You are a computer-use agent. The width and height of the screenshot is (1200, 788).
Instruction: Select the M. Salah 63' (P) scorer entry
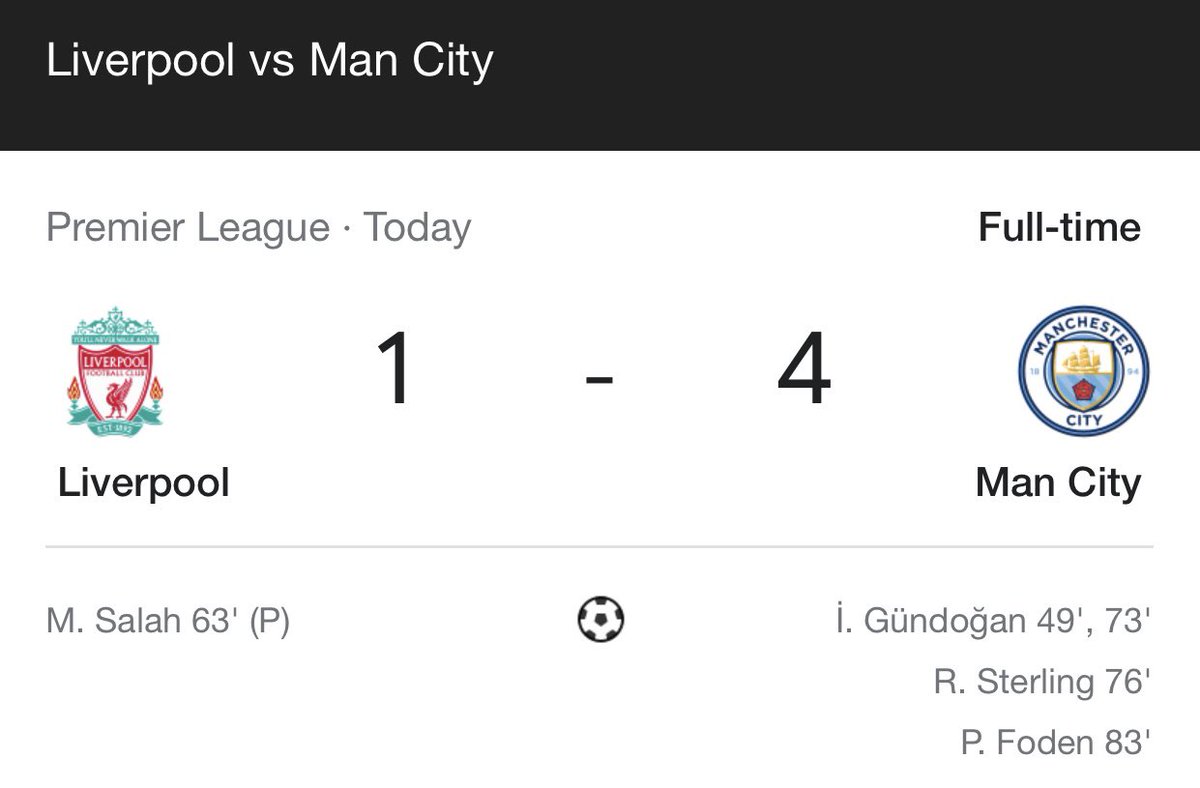point(168,622)
